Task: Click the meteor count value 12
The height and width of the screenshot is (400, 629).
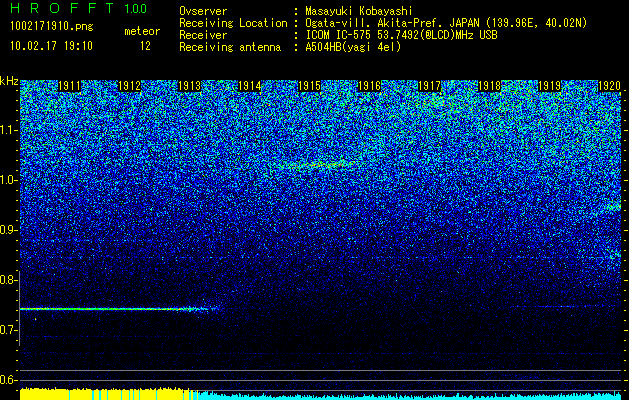Action: tap(145, 46)
